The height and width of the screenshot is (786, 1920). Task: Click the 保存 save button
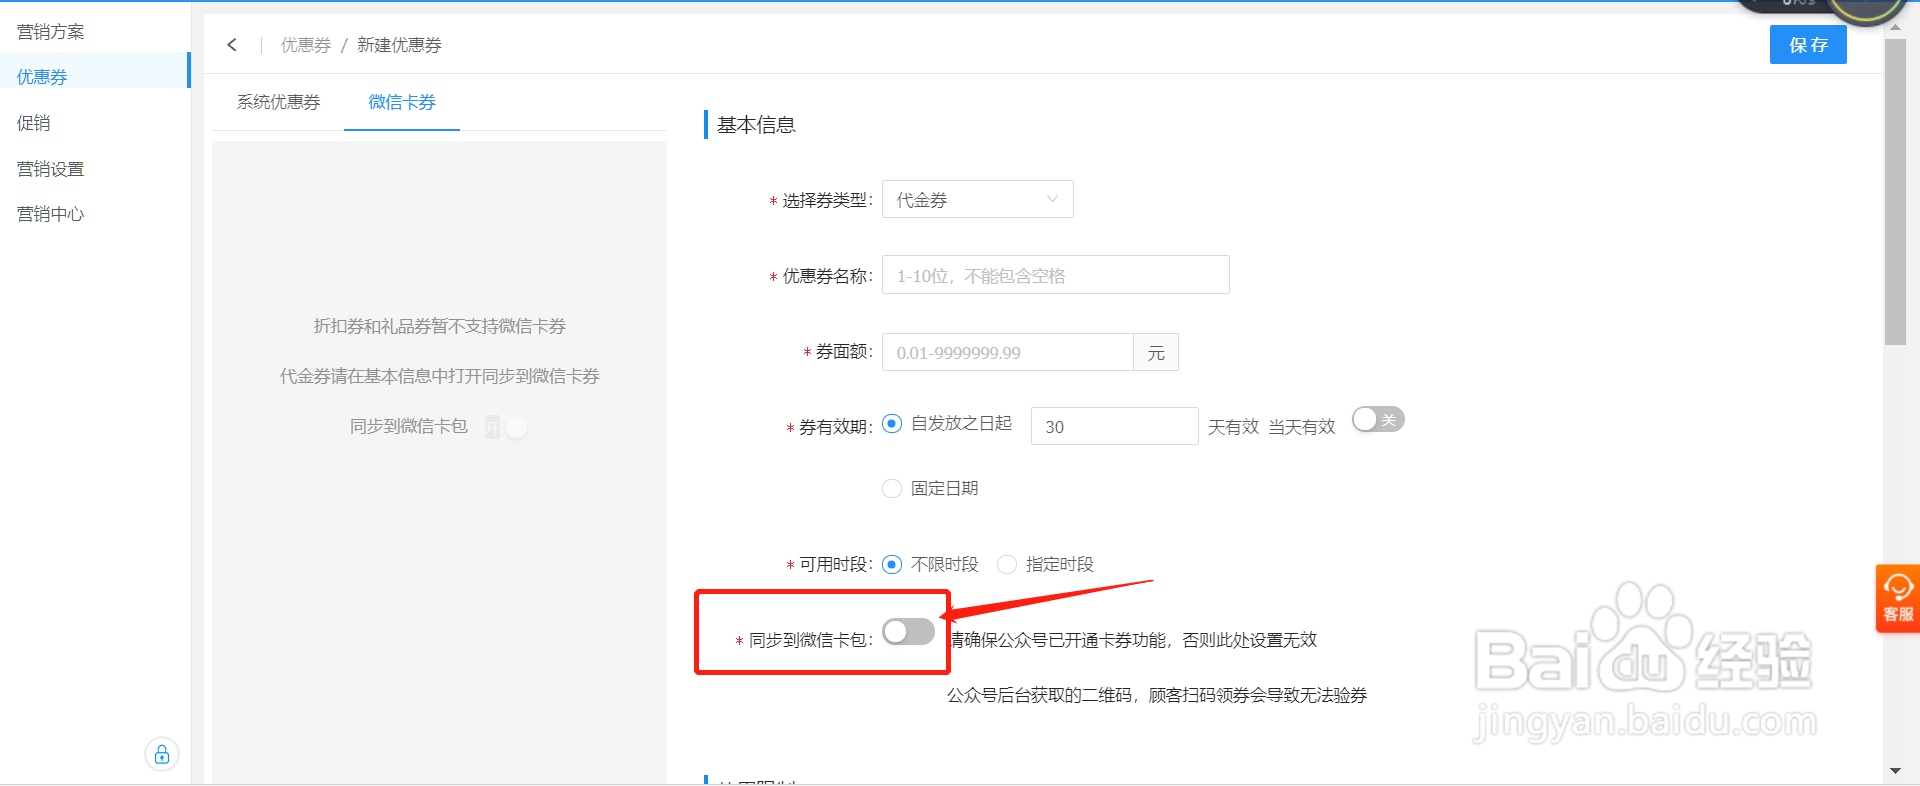pos(1808,45)
